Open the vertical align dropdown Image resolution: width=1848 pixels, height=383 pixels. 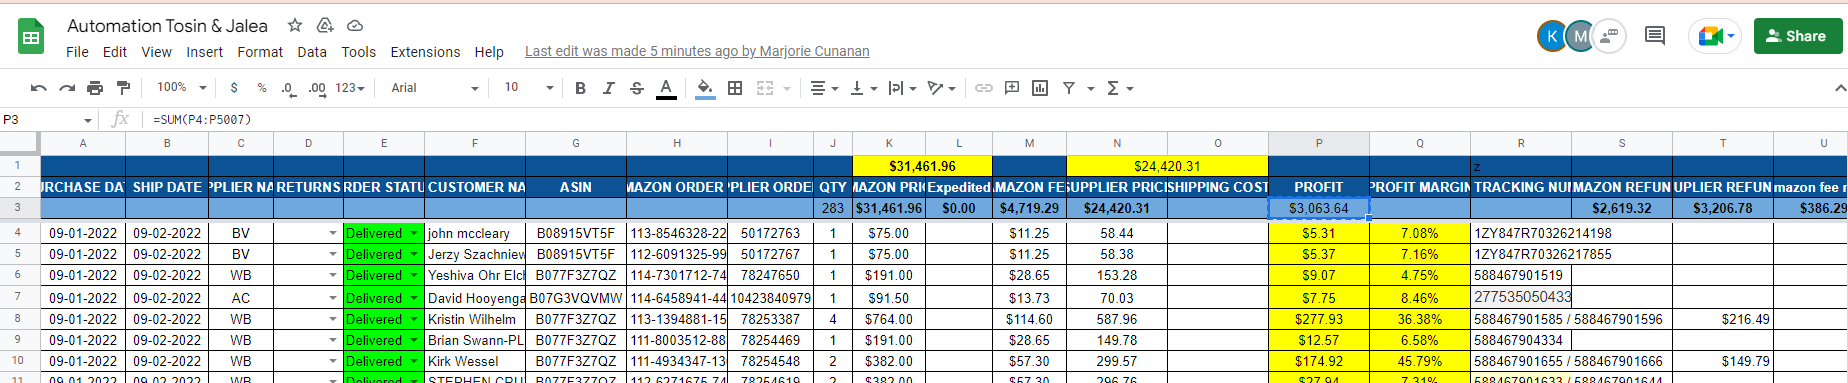click(x=863, y=88)
